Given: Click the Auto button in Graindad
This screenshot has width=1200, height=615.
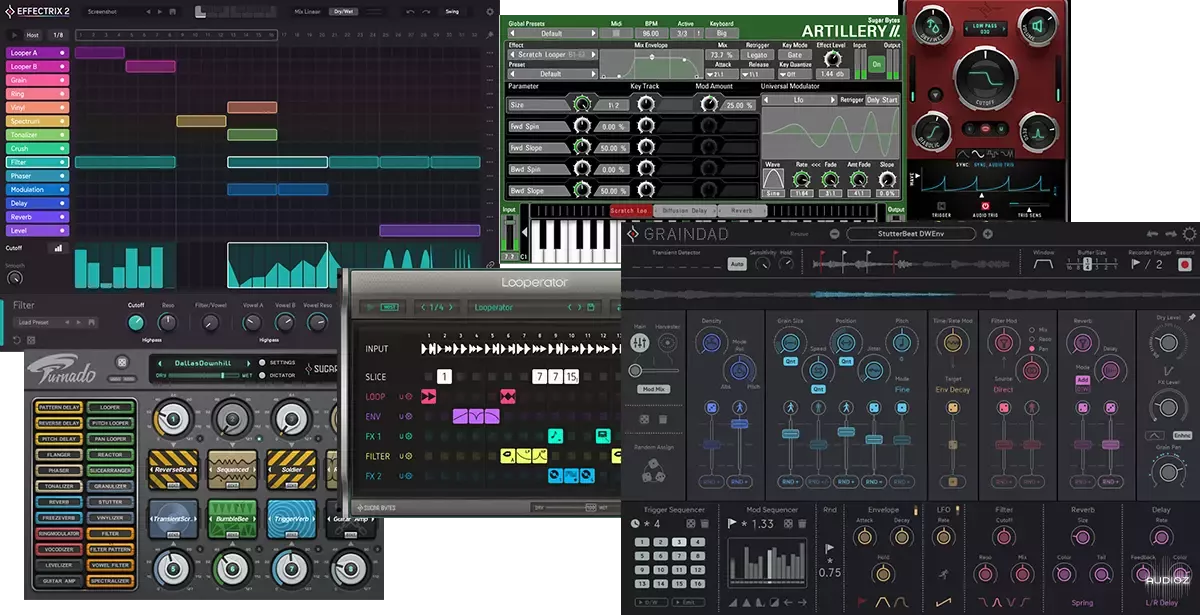Looking at the screenshot, I should click(x=736, y=265).
